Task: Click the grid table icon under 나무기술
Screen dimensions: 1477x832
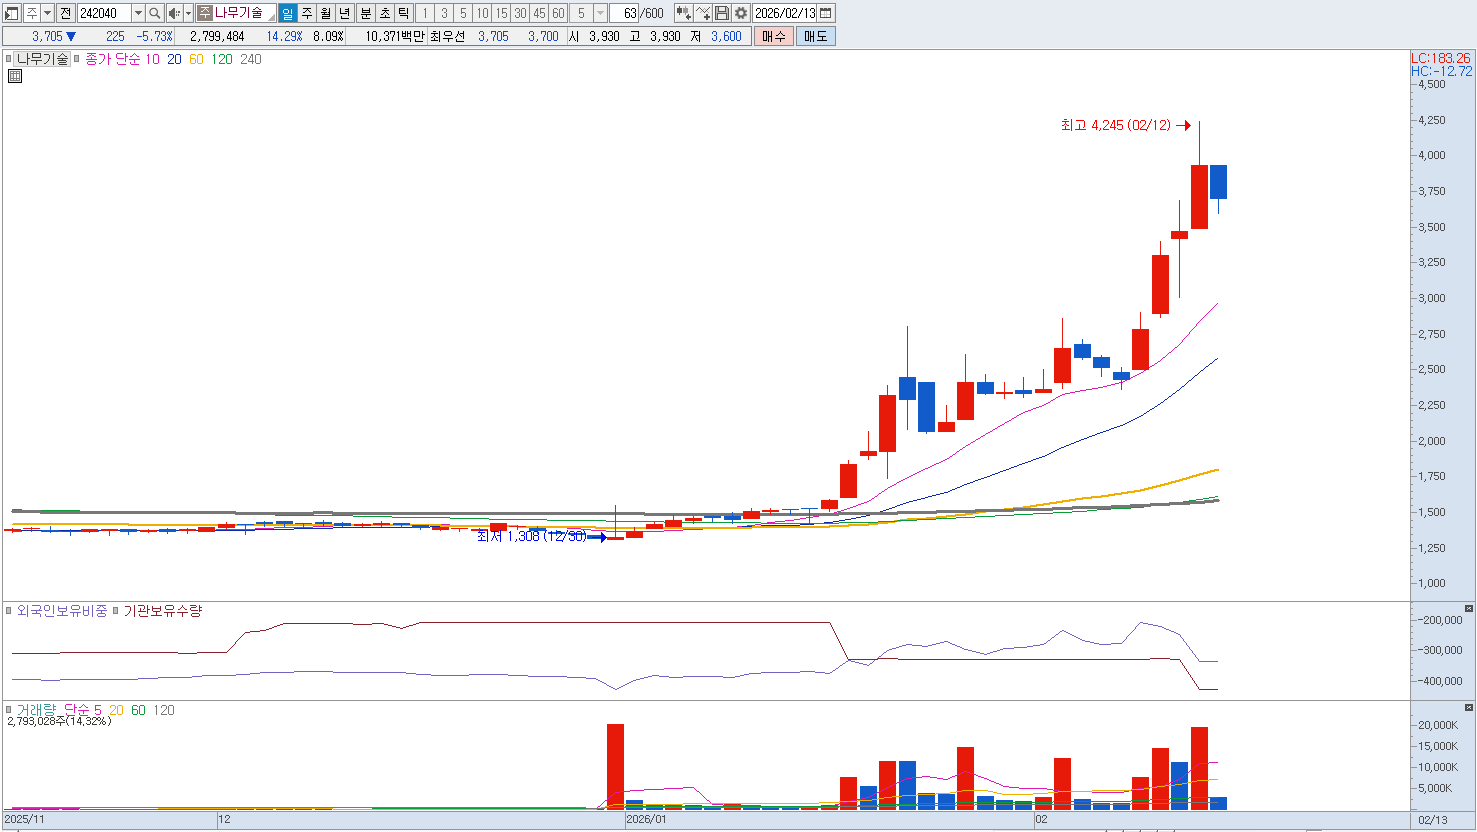Action: pos(15,76)
